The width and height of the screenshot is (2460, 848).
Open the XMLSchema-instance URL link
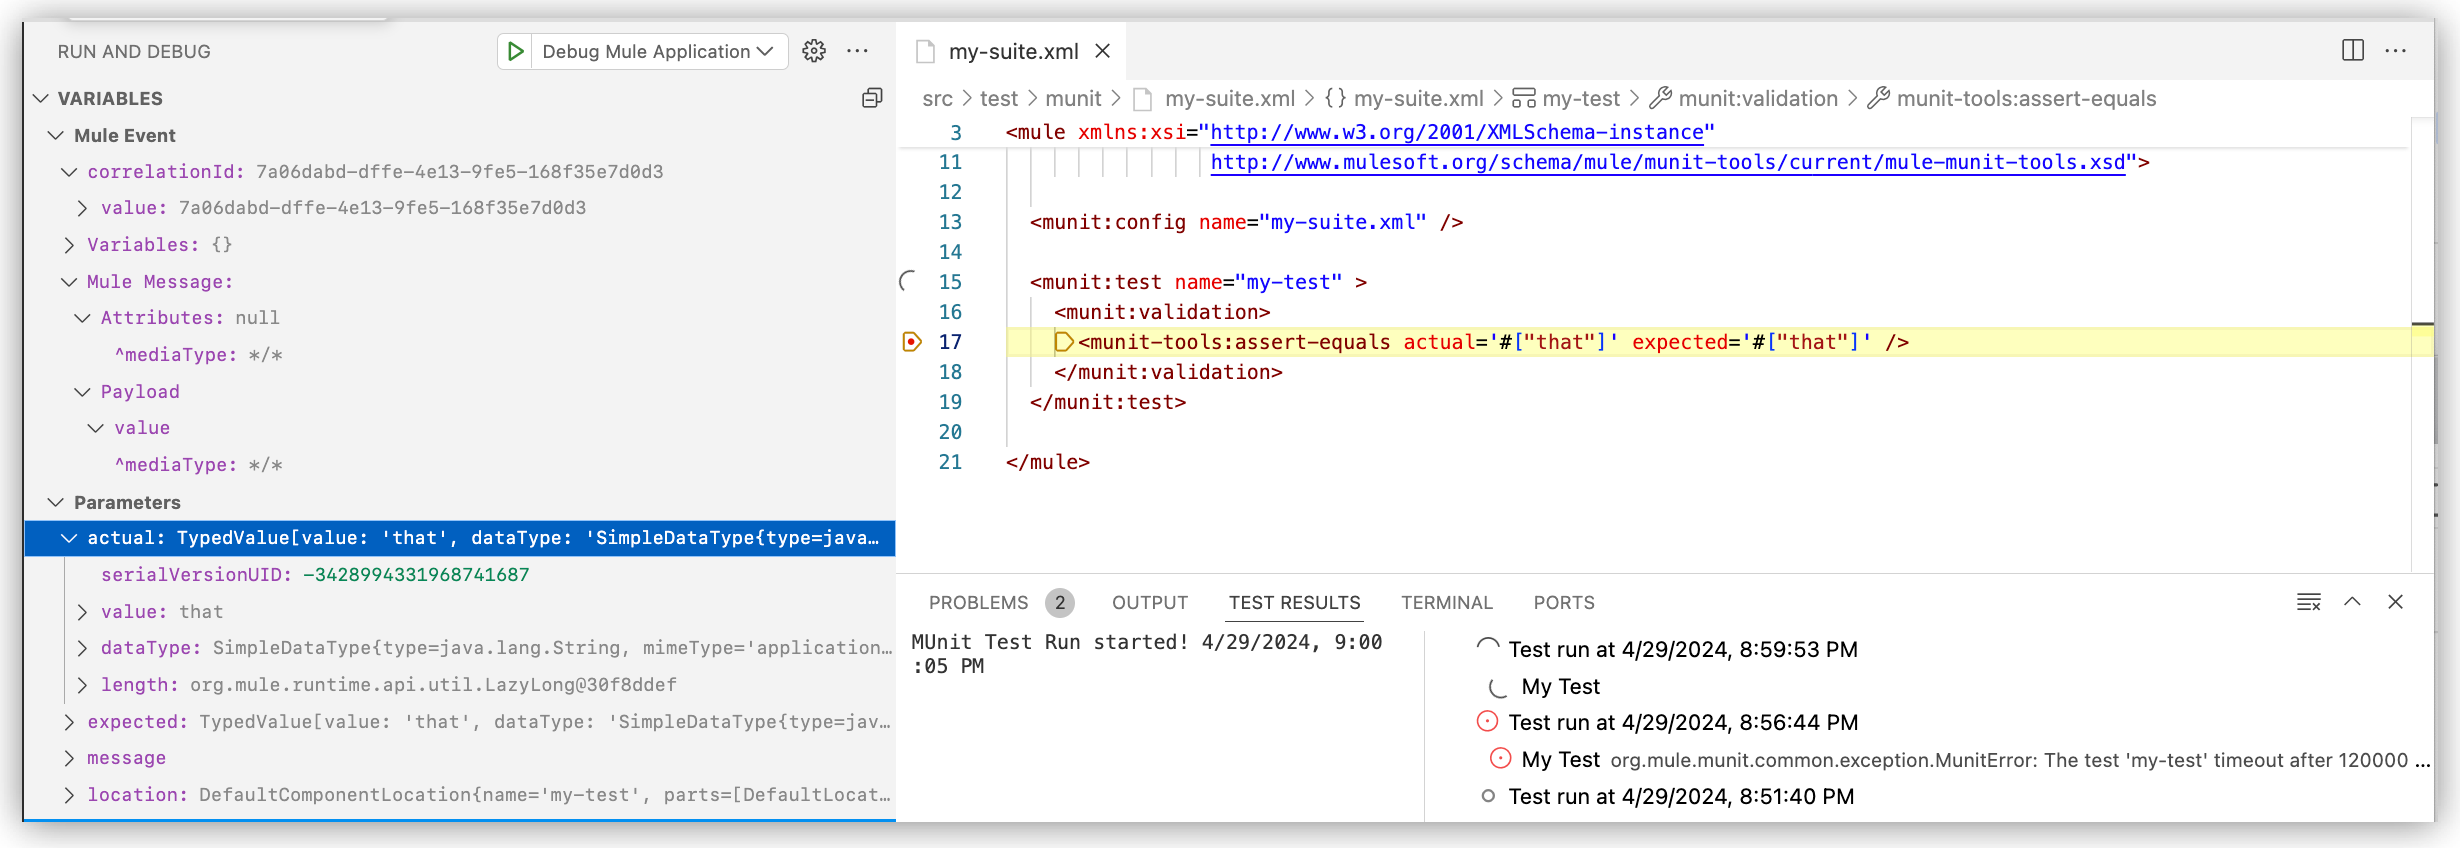[1456, 132]
